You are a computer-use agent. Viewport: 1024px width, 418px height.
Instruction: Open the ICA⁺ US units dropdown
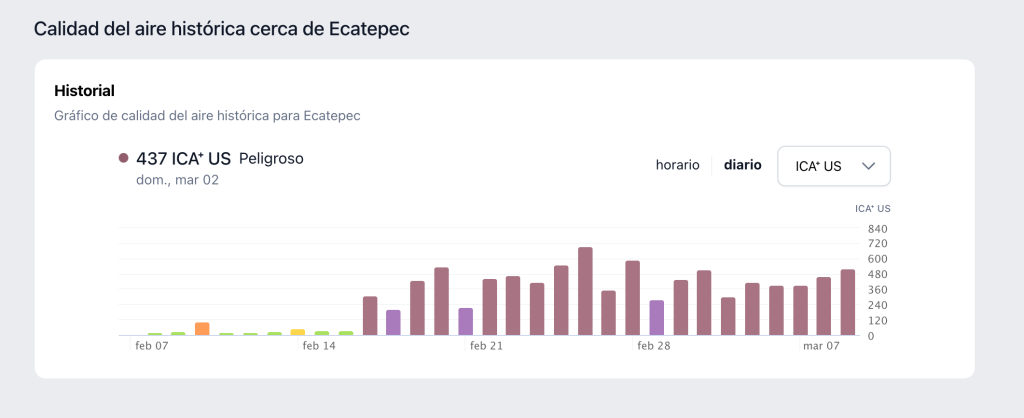[833, 166]
